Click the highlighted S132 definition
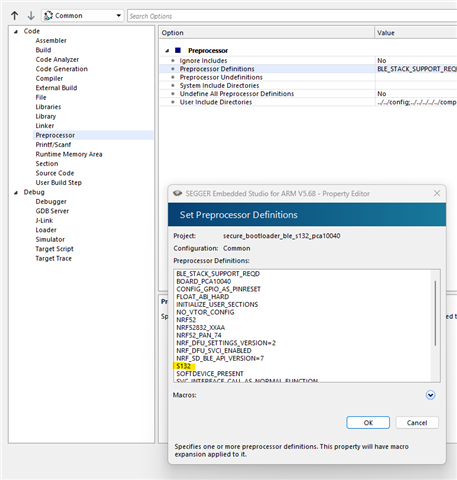The image size is (457, 480). click(x=184, y=366)
